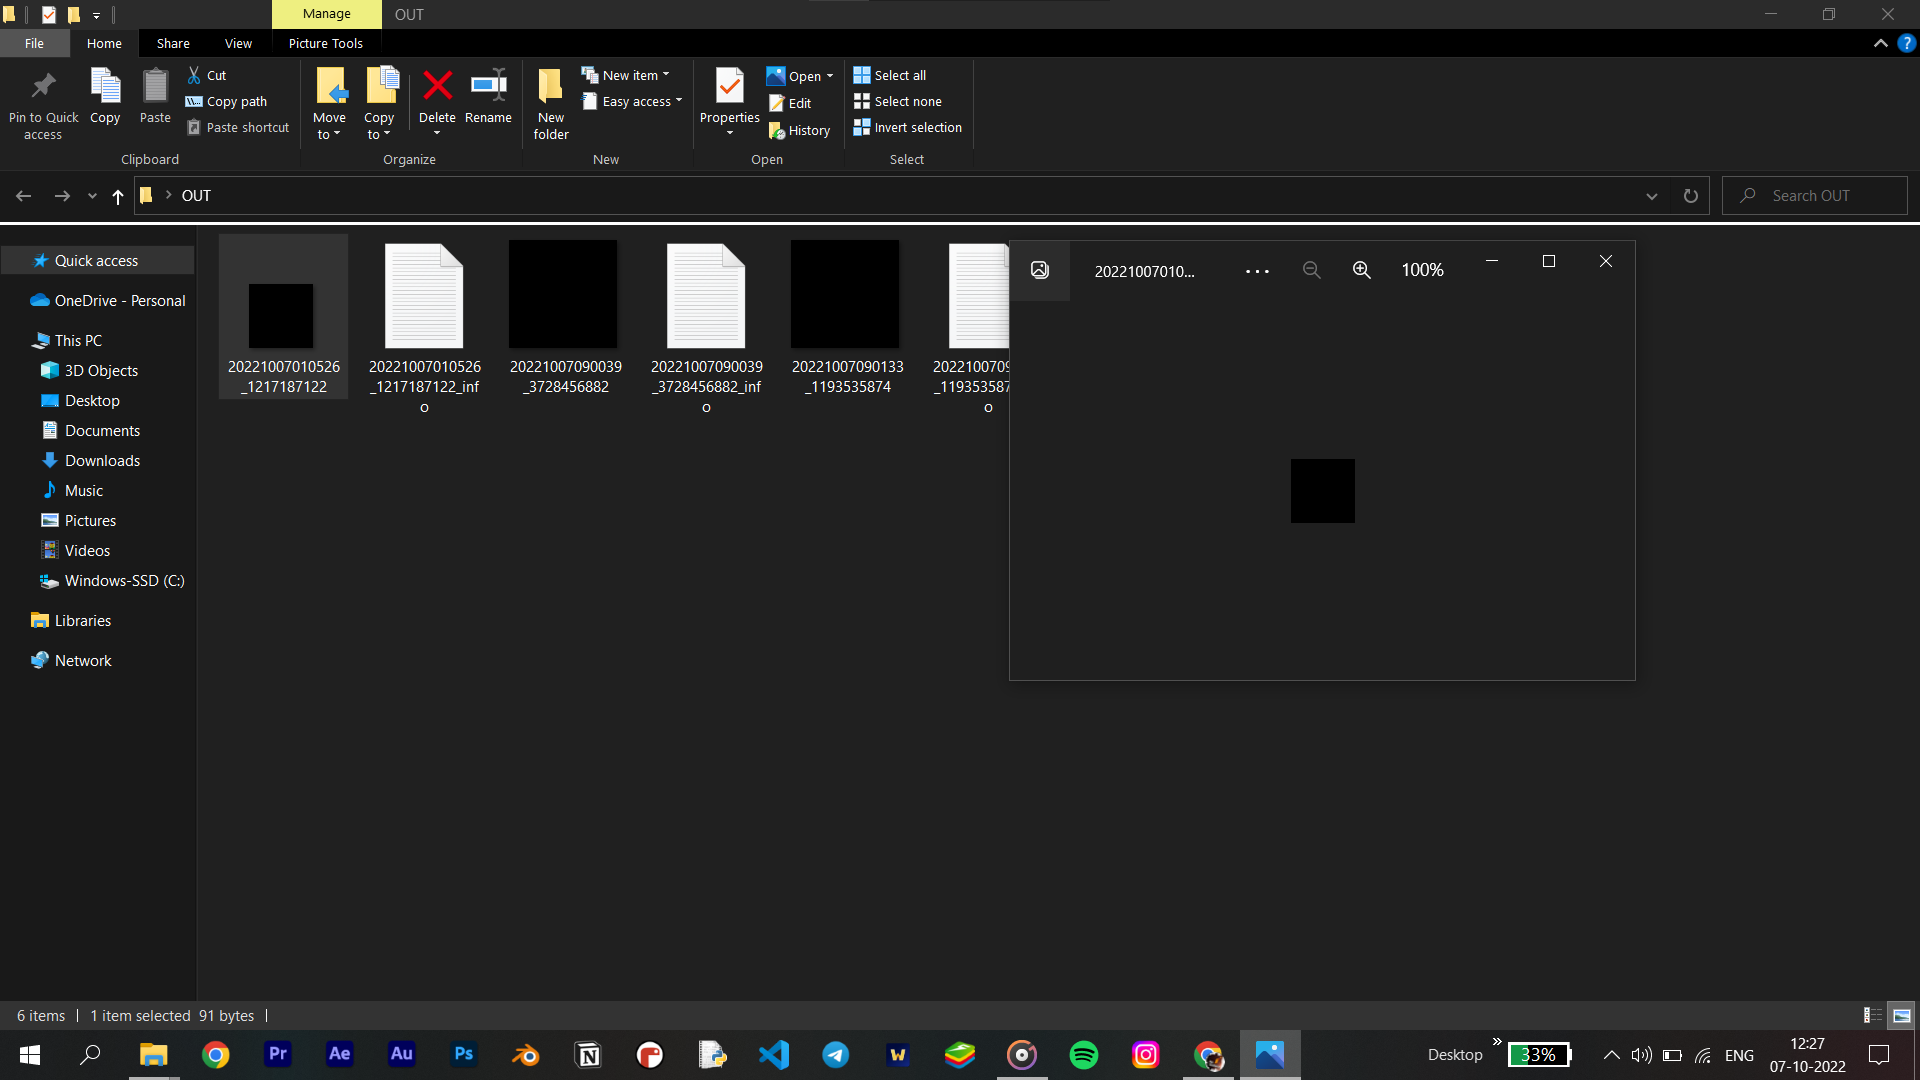The height and width of the screenshot is (1080, 1920).
Task: Switch to details view layout toggle
Action: point(1872,1015)
